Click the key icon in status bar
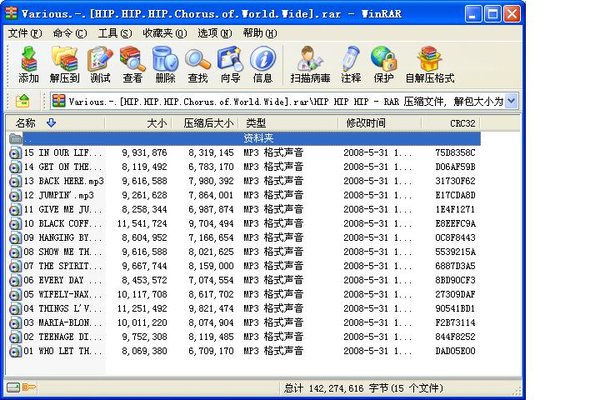This screenshot has height=400, width=600. point(29,388)
